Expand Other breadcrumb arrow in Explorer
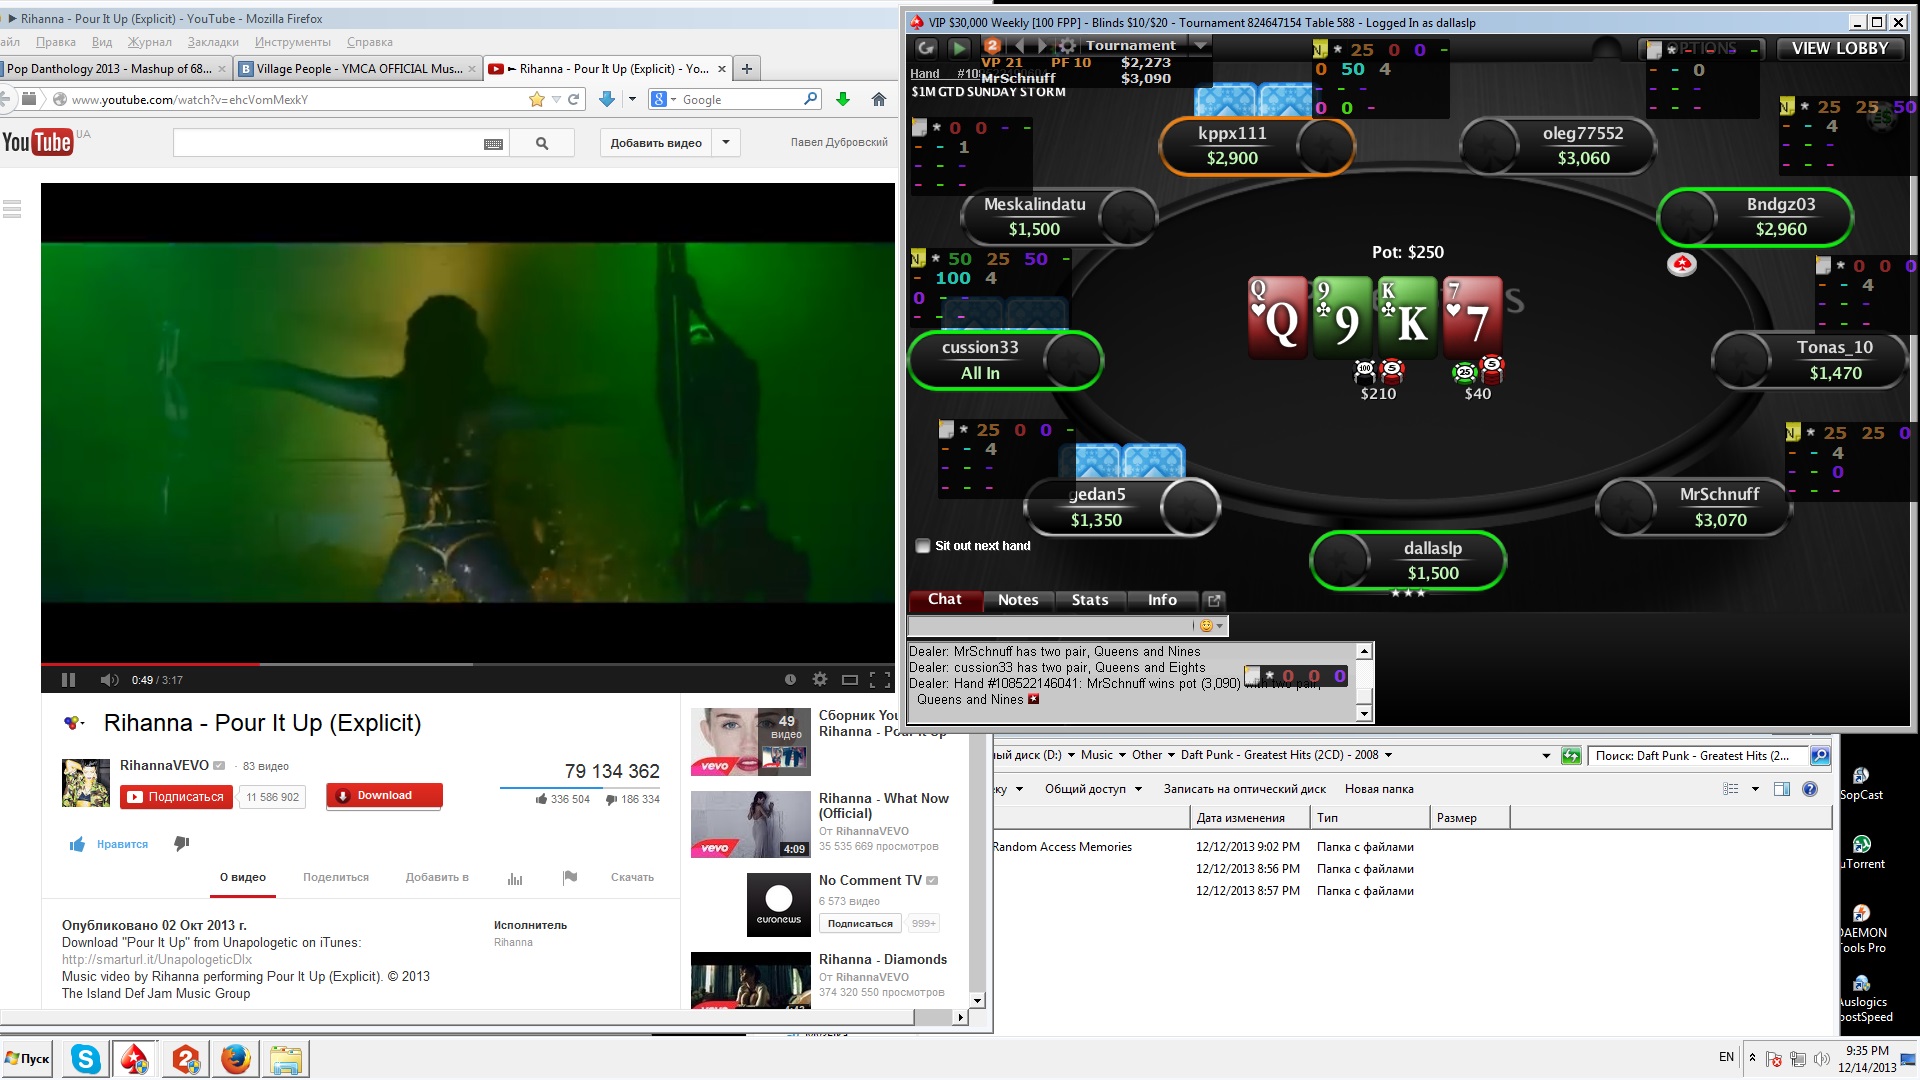This screenshot has height=1080, width=1920. (x=1172, y=755)
